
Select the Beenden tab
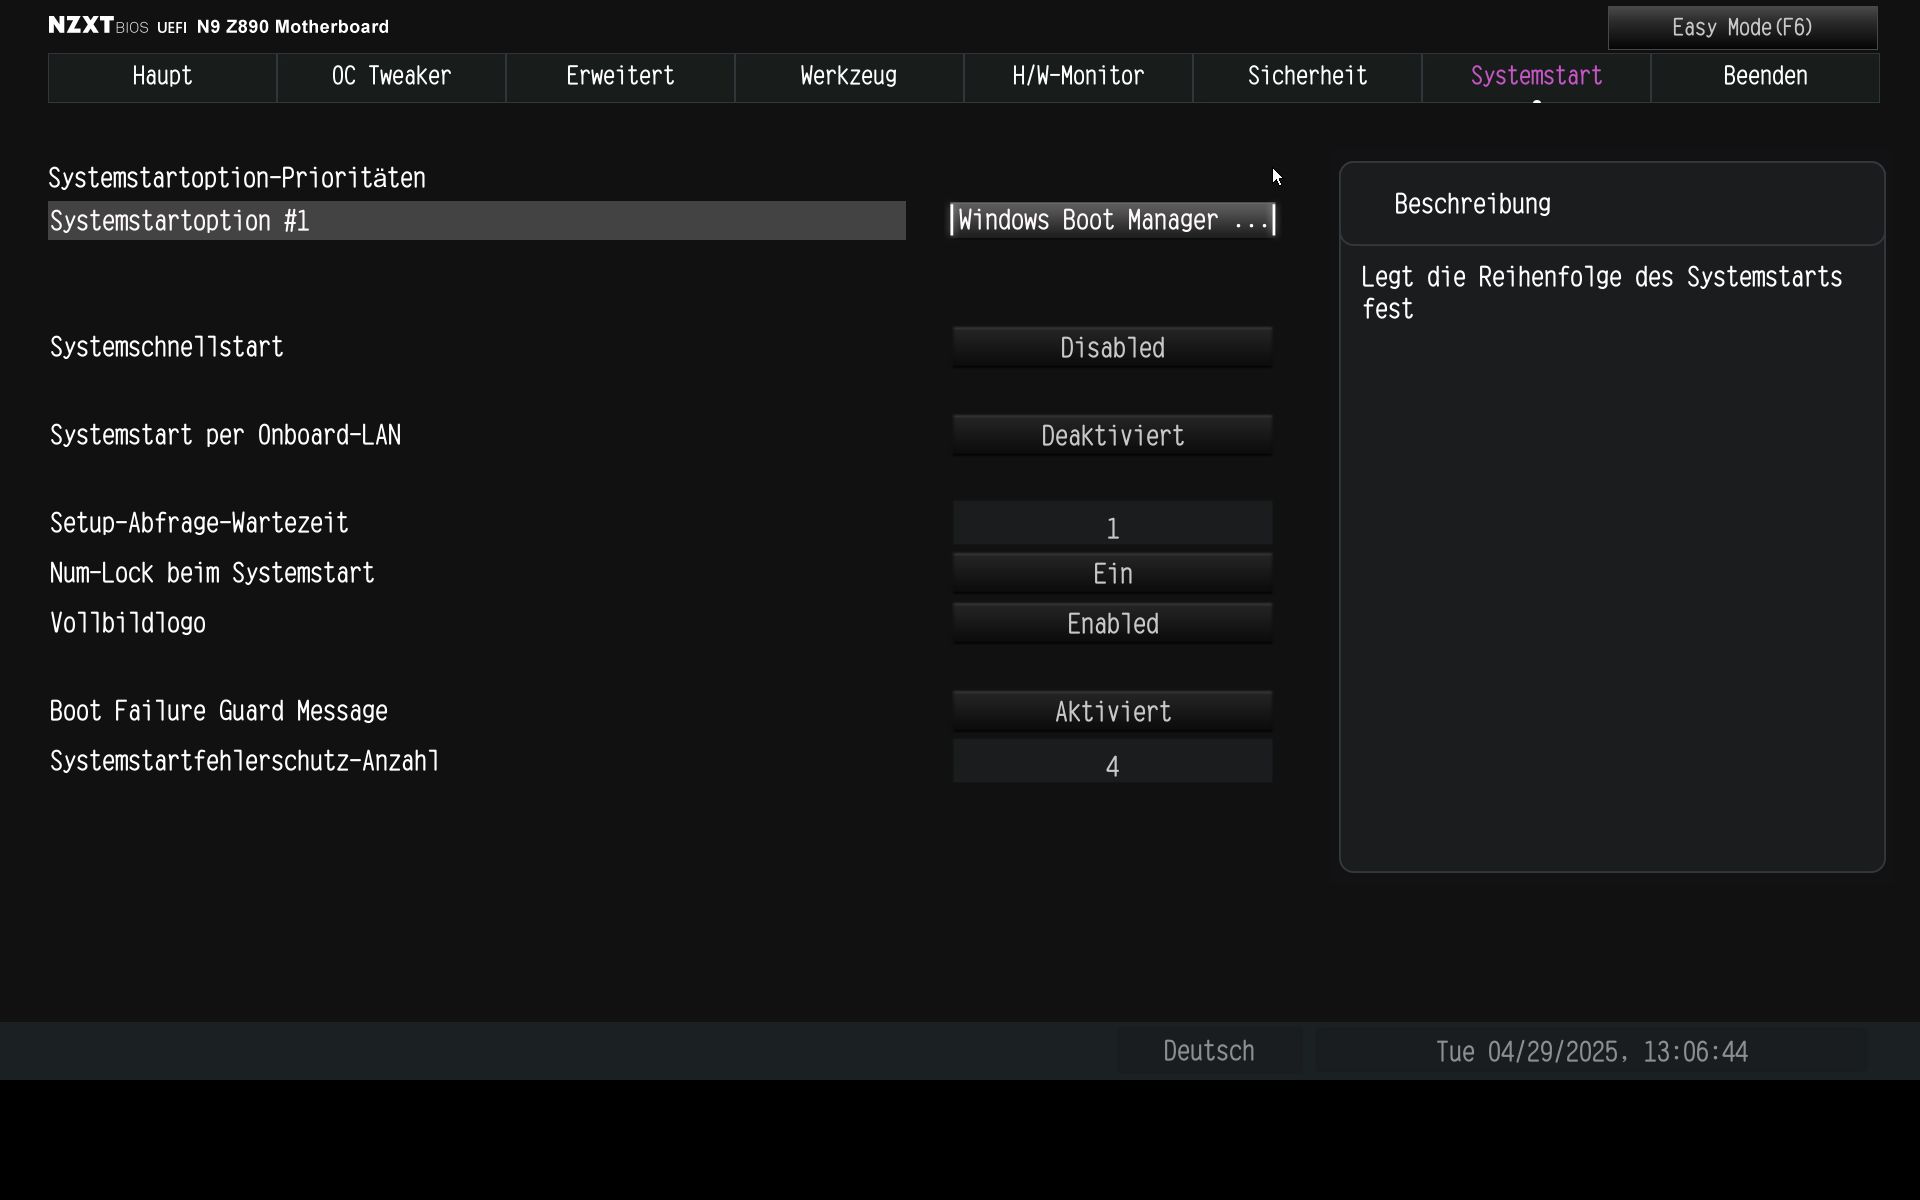1765,77
